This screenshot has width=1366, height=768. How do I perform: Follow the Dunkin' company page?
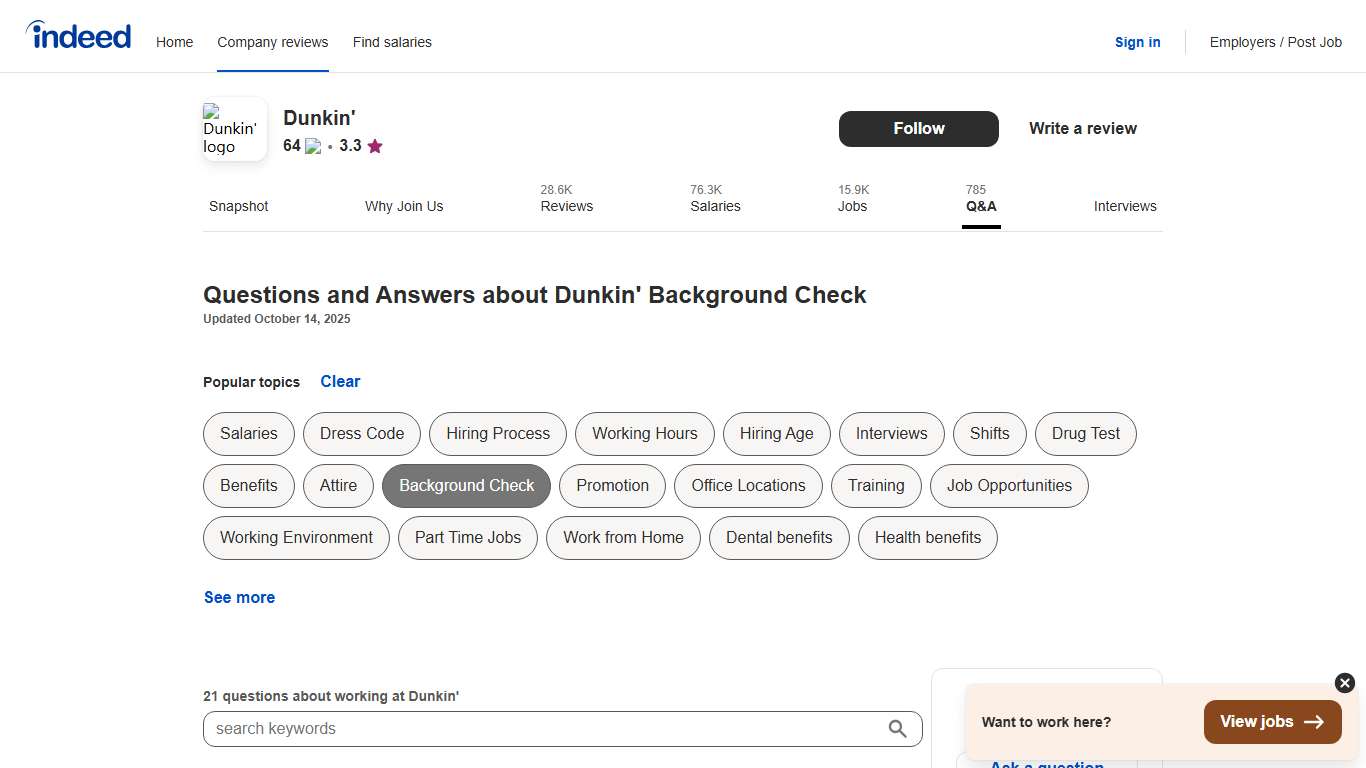918,129
